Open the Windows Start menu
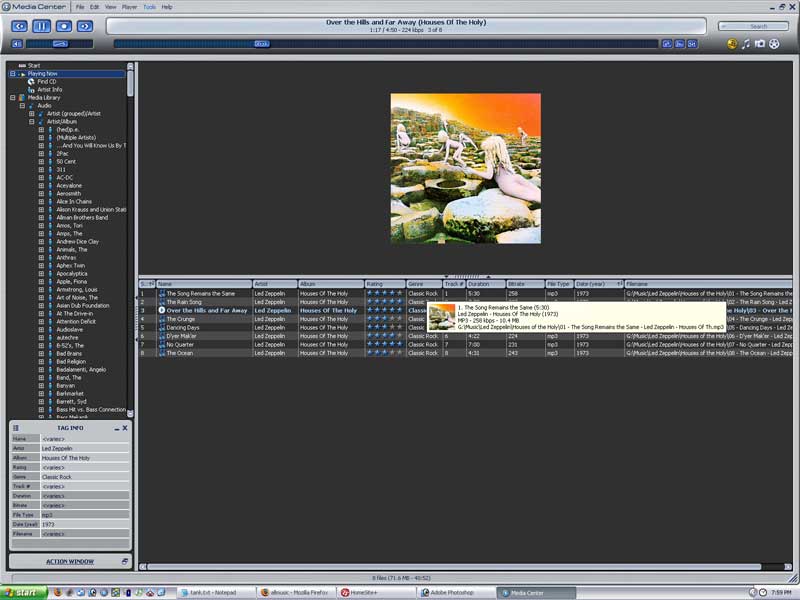The width and height of the screenshot is (800, 600). (x=23, y=592)
